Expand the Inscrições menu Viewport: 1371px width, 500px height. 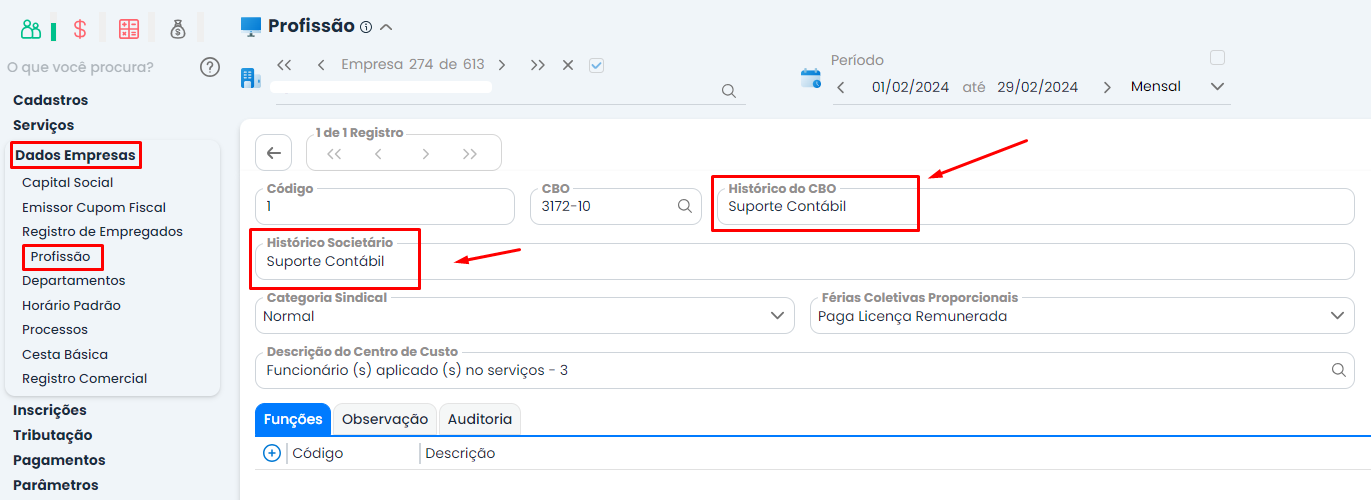(50, 410)
